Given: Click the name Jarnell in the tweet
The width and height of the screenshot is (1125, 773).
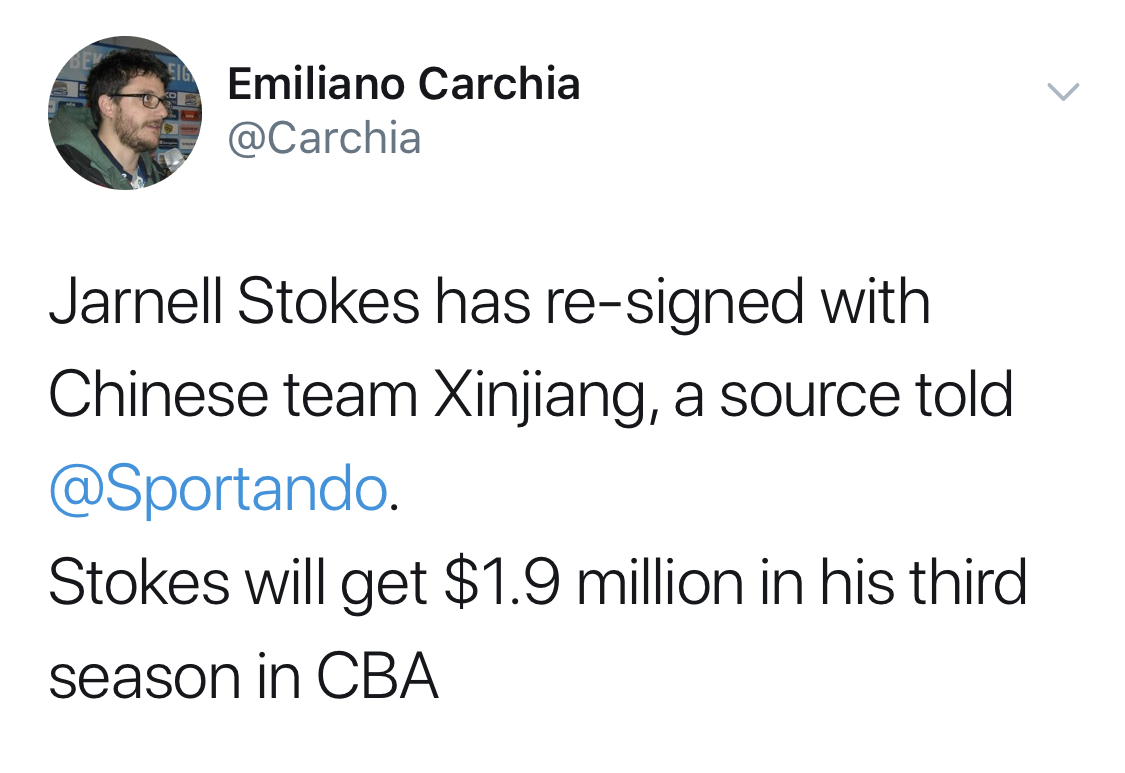Looking at the screenshot, I should tap(135, 301).
